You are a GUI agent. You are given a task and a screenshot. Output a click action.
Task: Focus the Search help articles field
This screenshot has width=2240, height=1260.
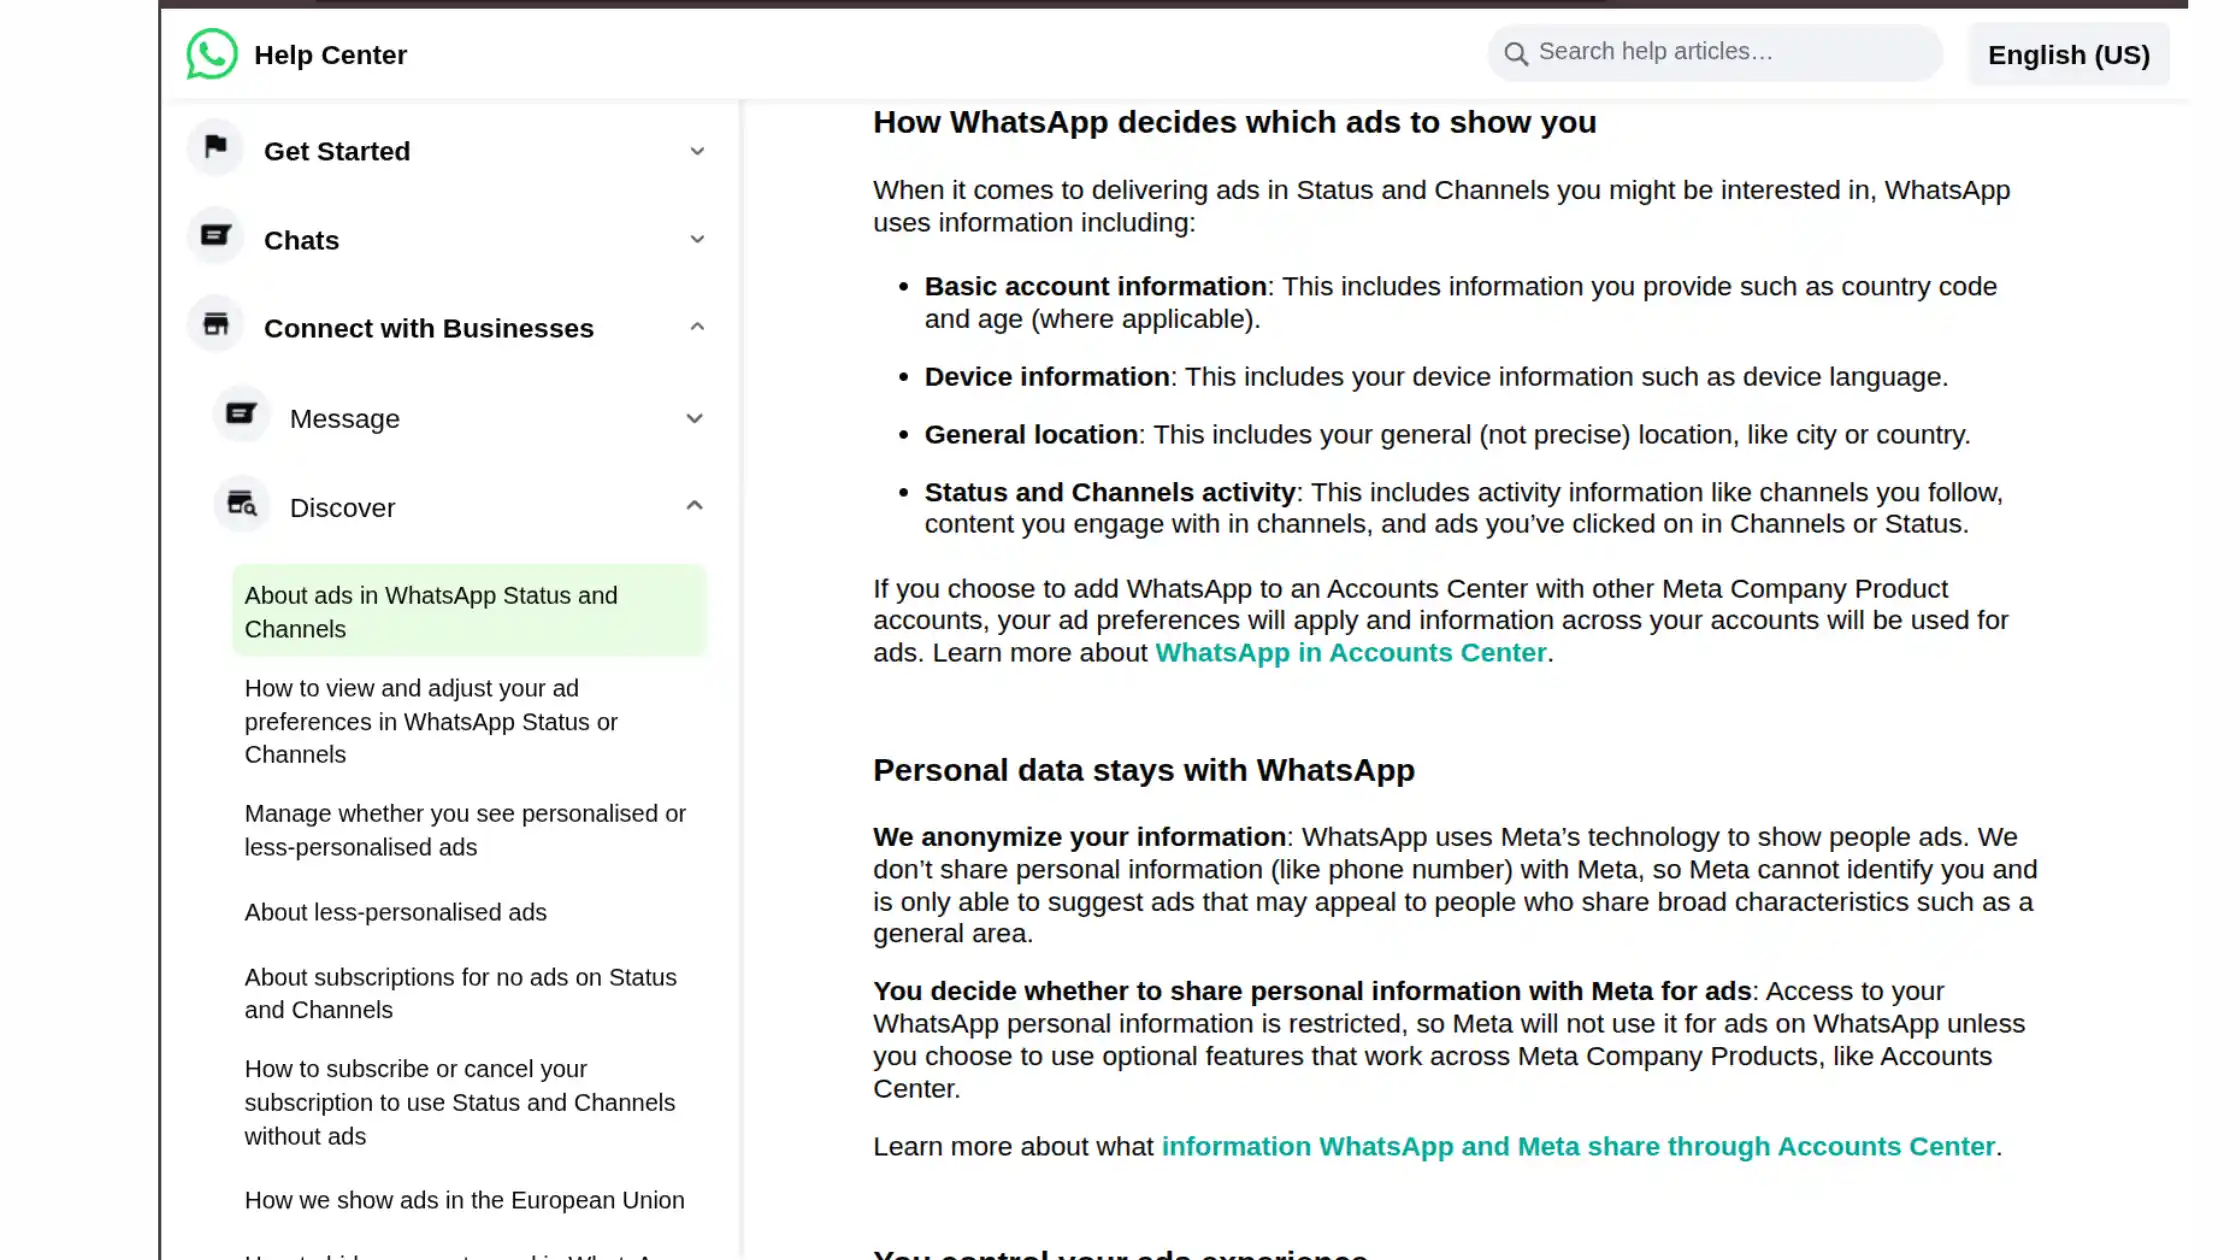tap(1715, 52)
